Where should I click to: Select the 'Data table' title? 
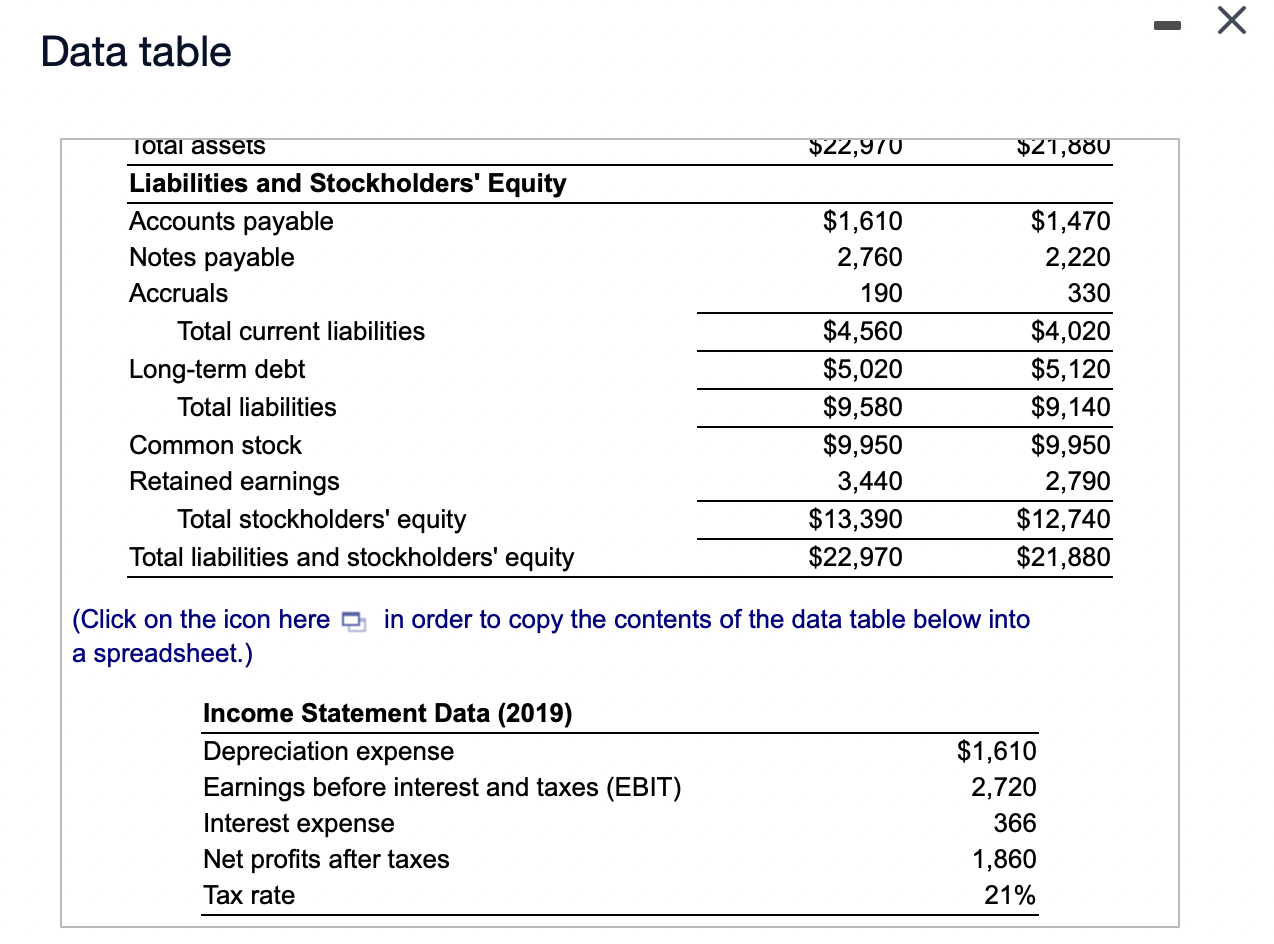tap(134, 51)
